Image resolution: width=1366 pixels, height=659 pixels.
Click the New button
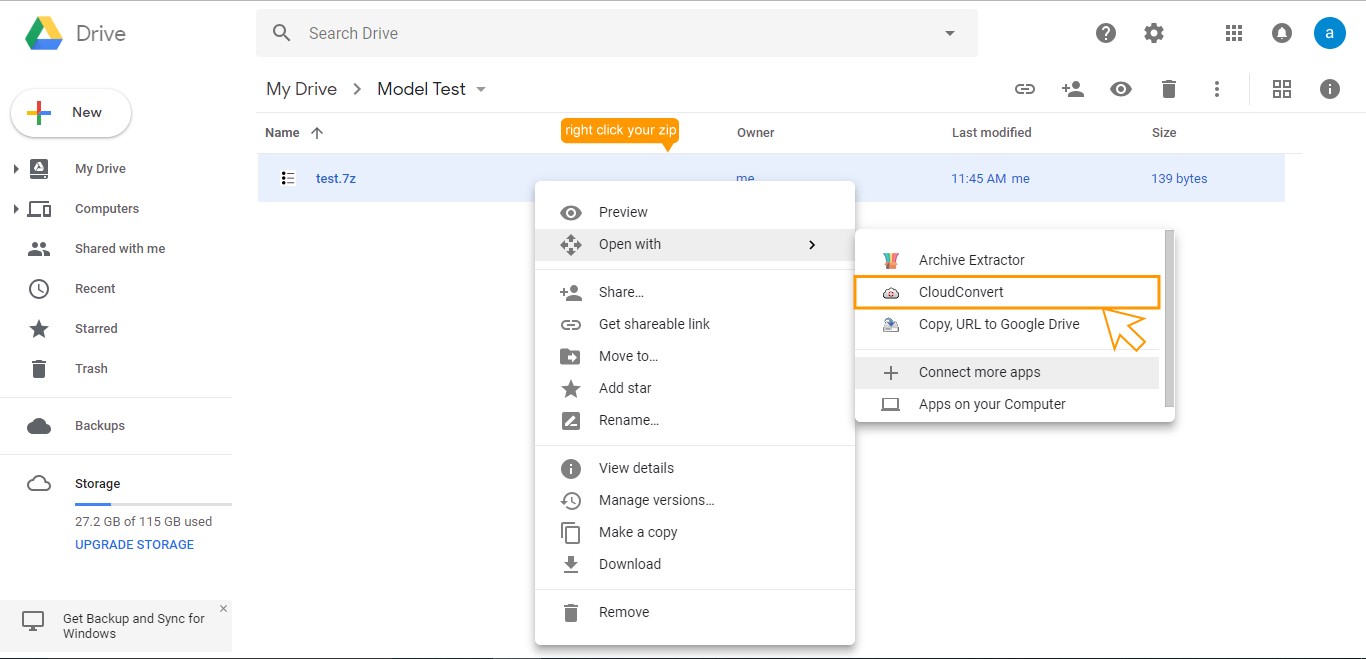71,113
